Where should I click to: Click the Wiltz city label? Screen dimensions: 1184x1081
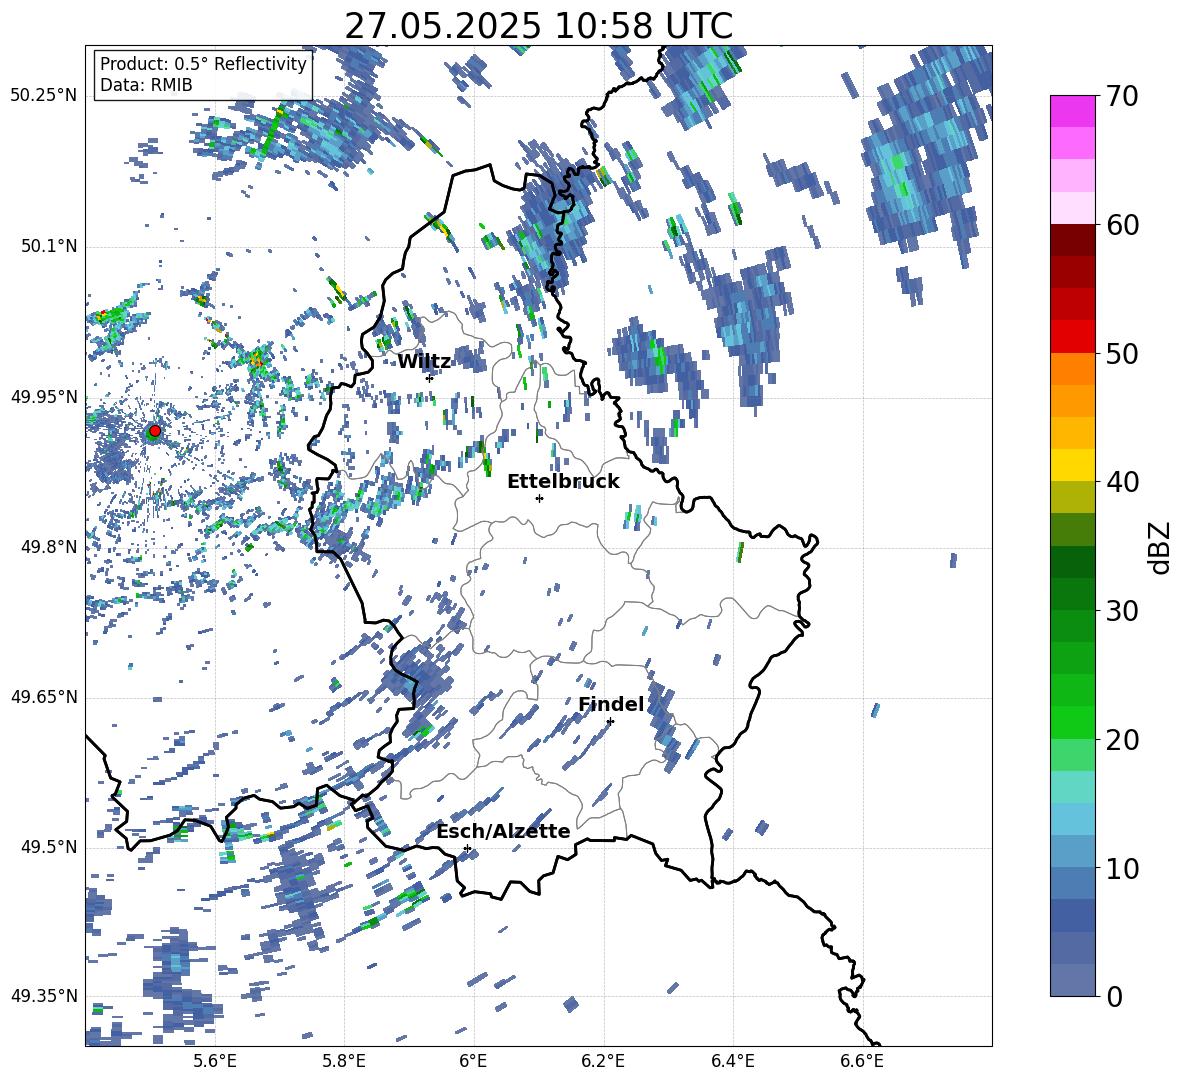(424, 362)
